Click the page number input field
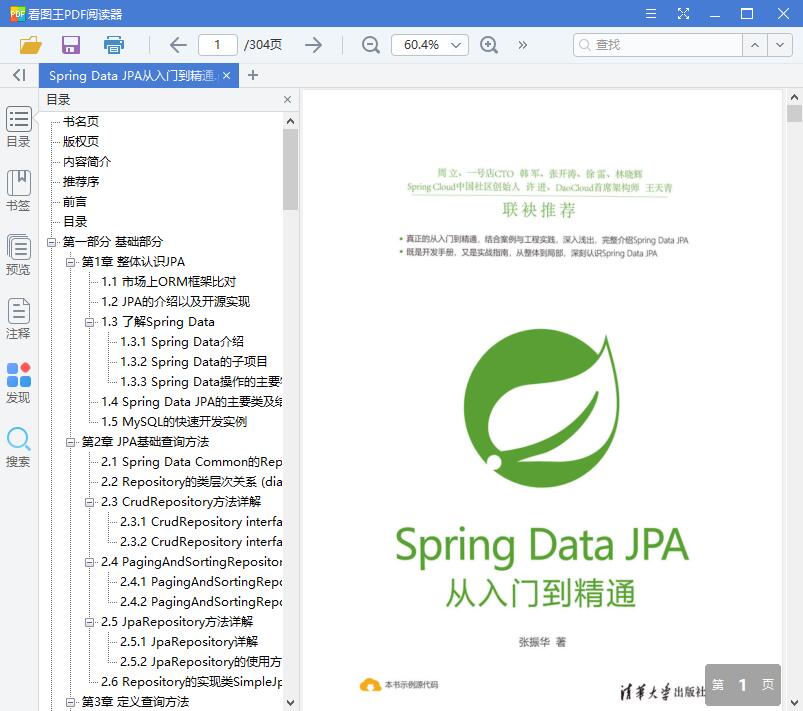Viewport: 803px width, 711px height. [218, 45]
